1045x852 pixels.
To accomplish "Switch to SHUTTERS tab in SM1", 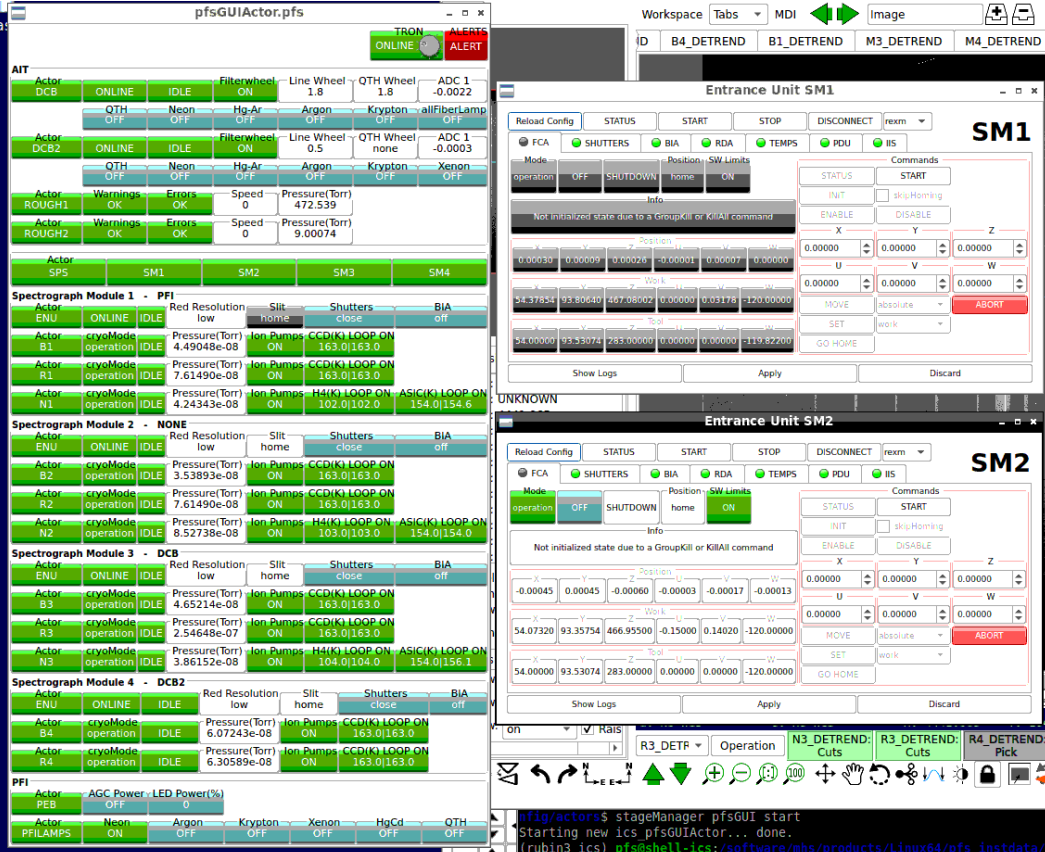I will [x=600, y=143].
